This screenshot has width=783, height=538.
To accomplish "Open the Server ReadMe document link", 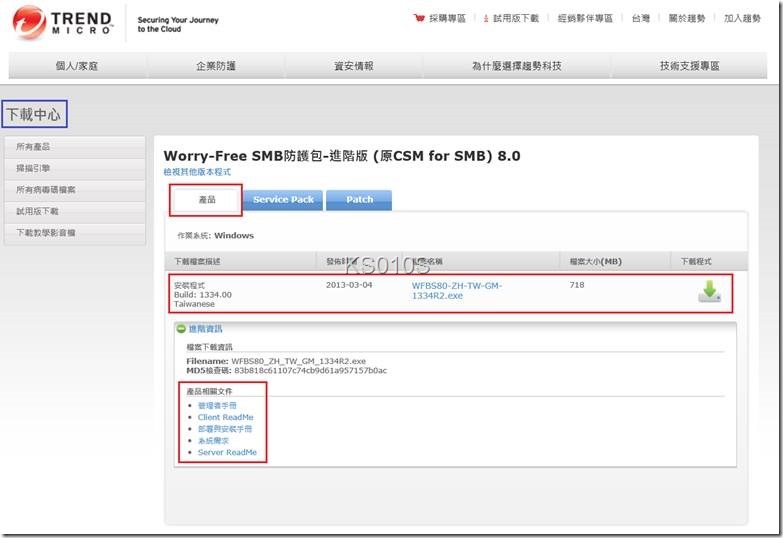I will point(227,452).
